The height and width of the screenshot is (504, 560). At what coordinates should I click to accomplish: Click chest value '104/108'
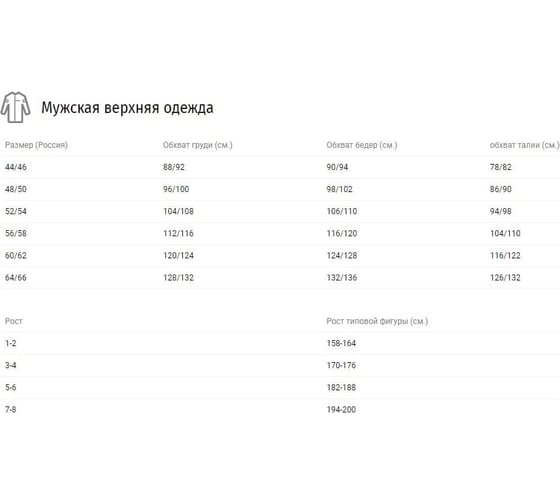pyautogui.click(x=179, y=211)
